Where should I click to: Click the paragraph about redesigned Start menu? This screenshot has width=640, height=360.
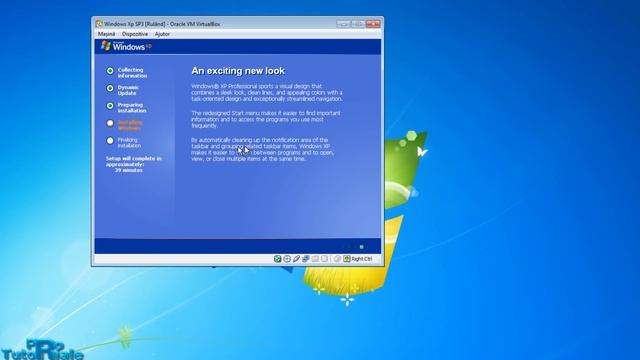tap(266, 119)
